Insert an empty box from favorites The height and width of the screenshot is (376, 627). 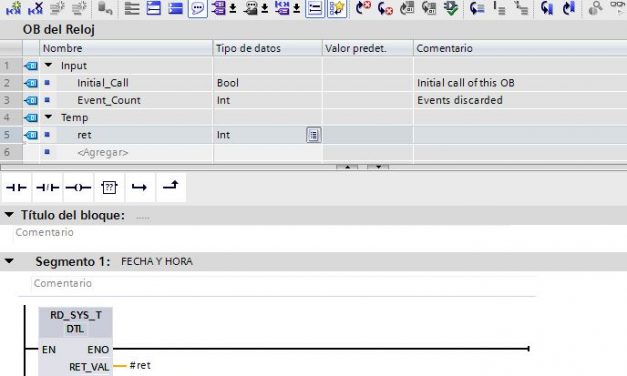pos(109,187)
